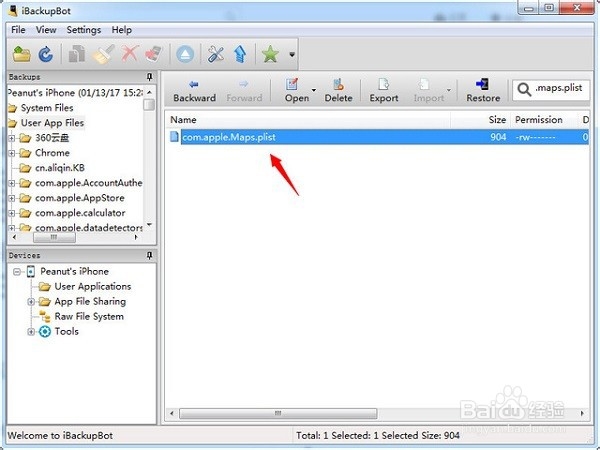
Task: Click the magnifier search icon
Action: 524,90
